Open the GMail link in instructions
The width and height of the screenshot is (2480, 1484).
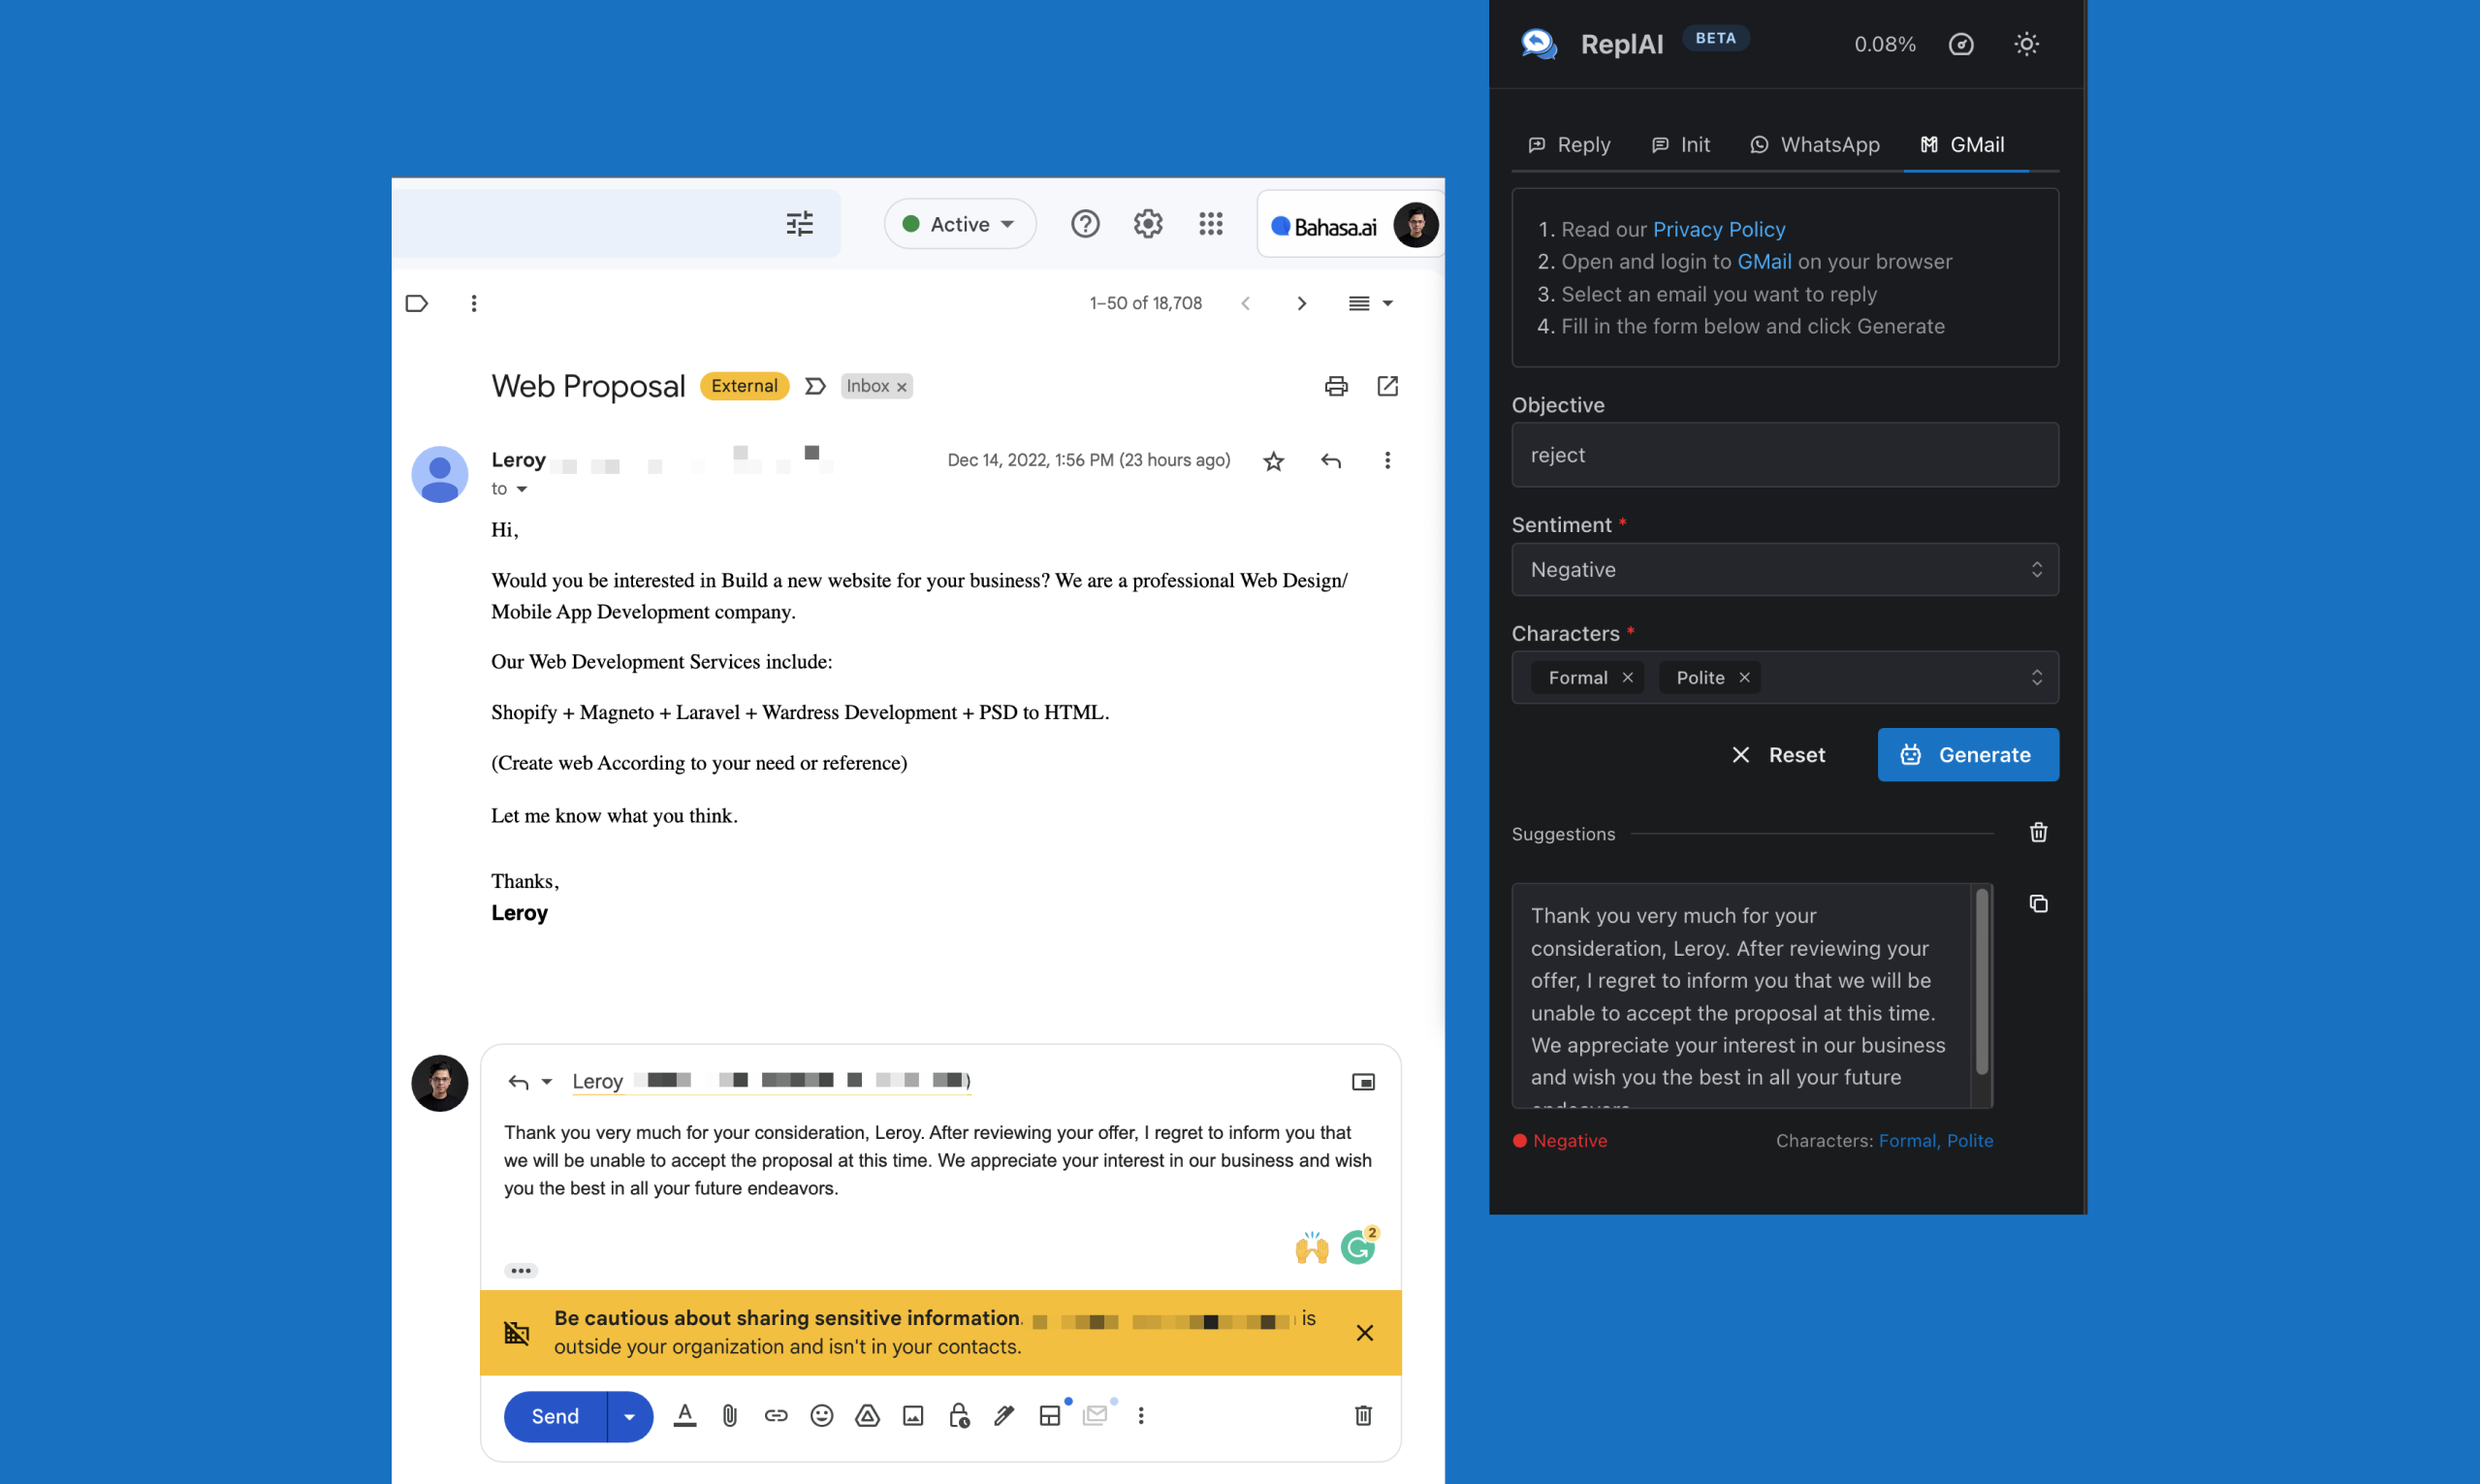pyautogui.click(x=1764, y=261)
